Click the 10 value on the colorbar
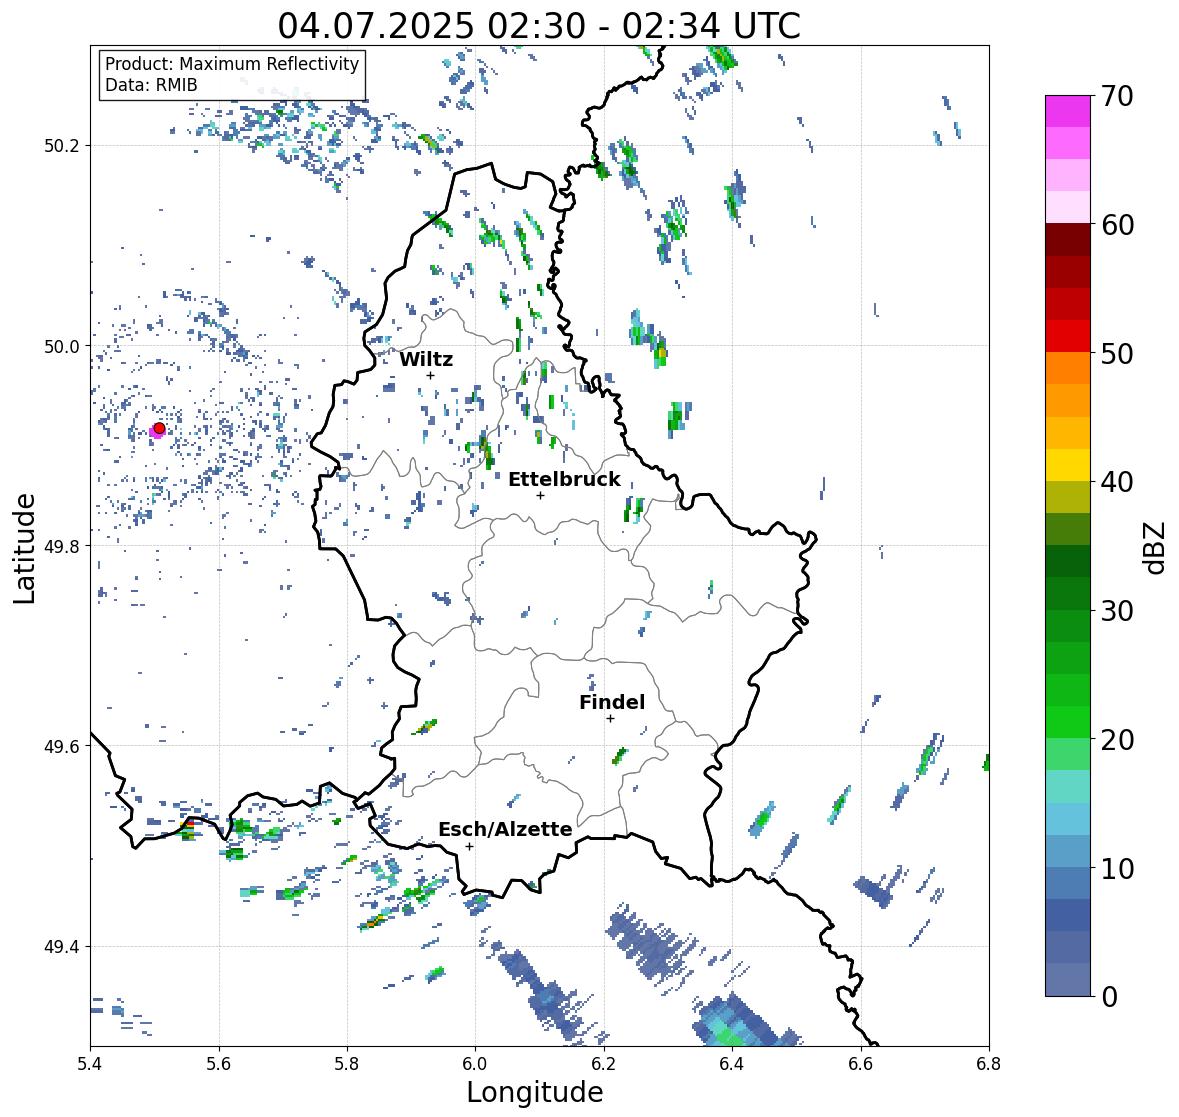This screenshot has height=1117, width=1179. 1117,868
